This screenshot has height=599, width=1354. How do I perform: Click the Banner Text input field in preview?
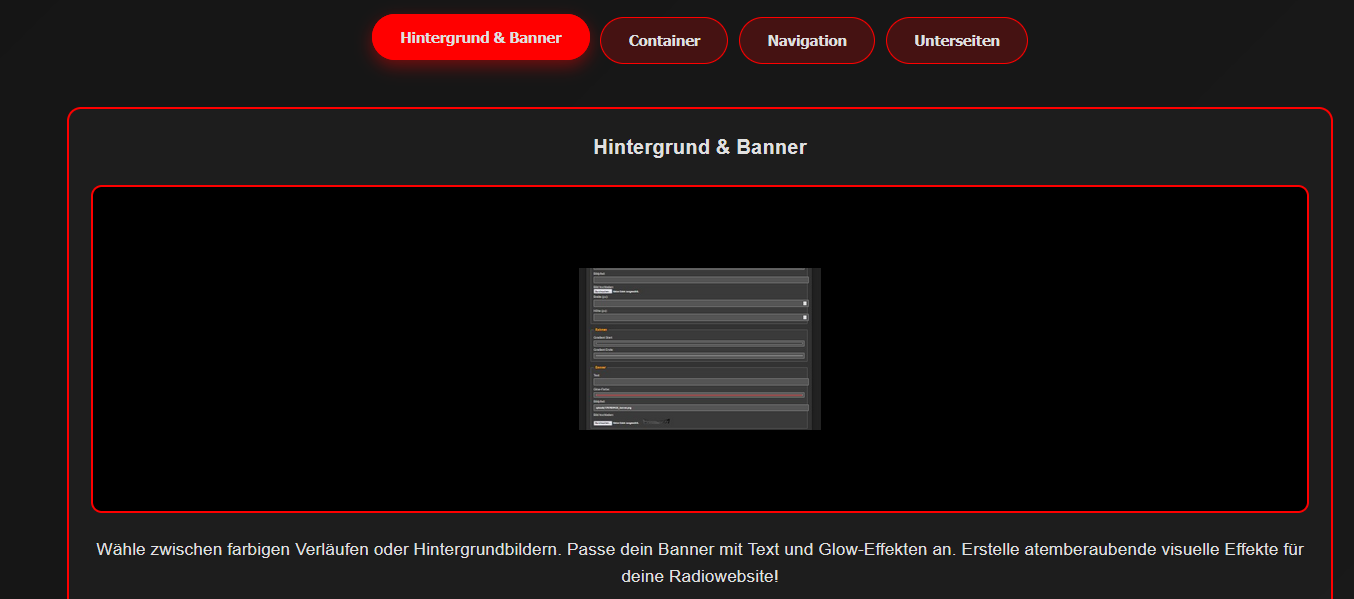pos(700,382)
